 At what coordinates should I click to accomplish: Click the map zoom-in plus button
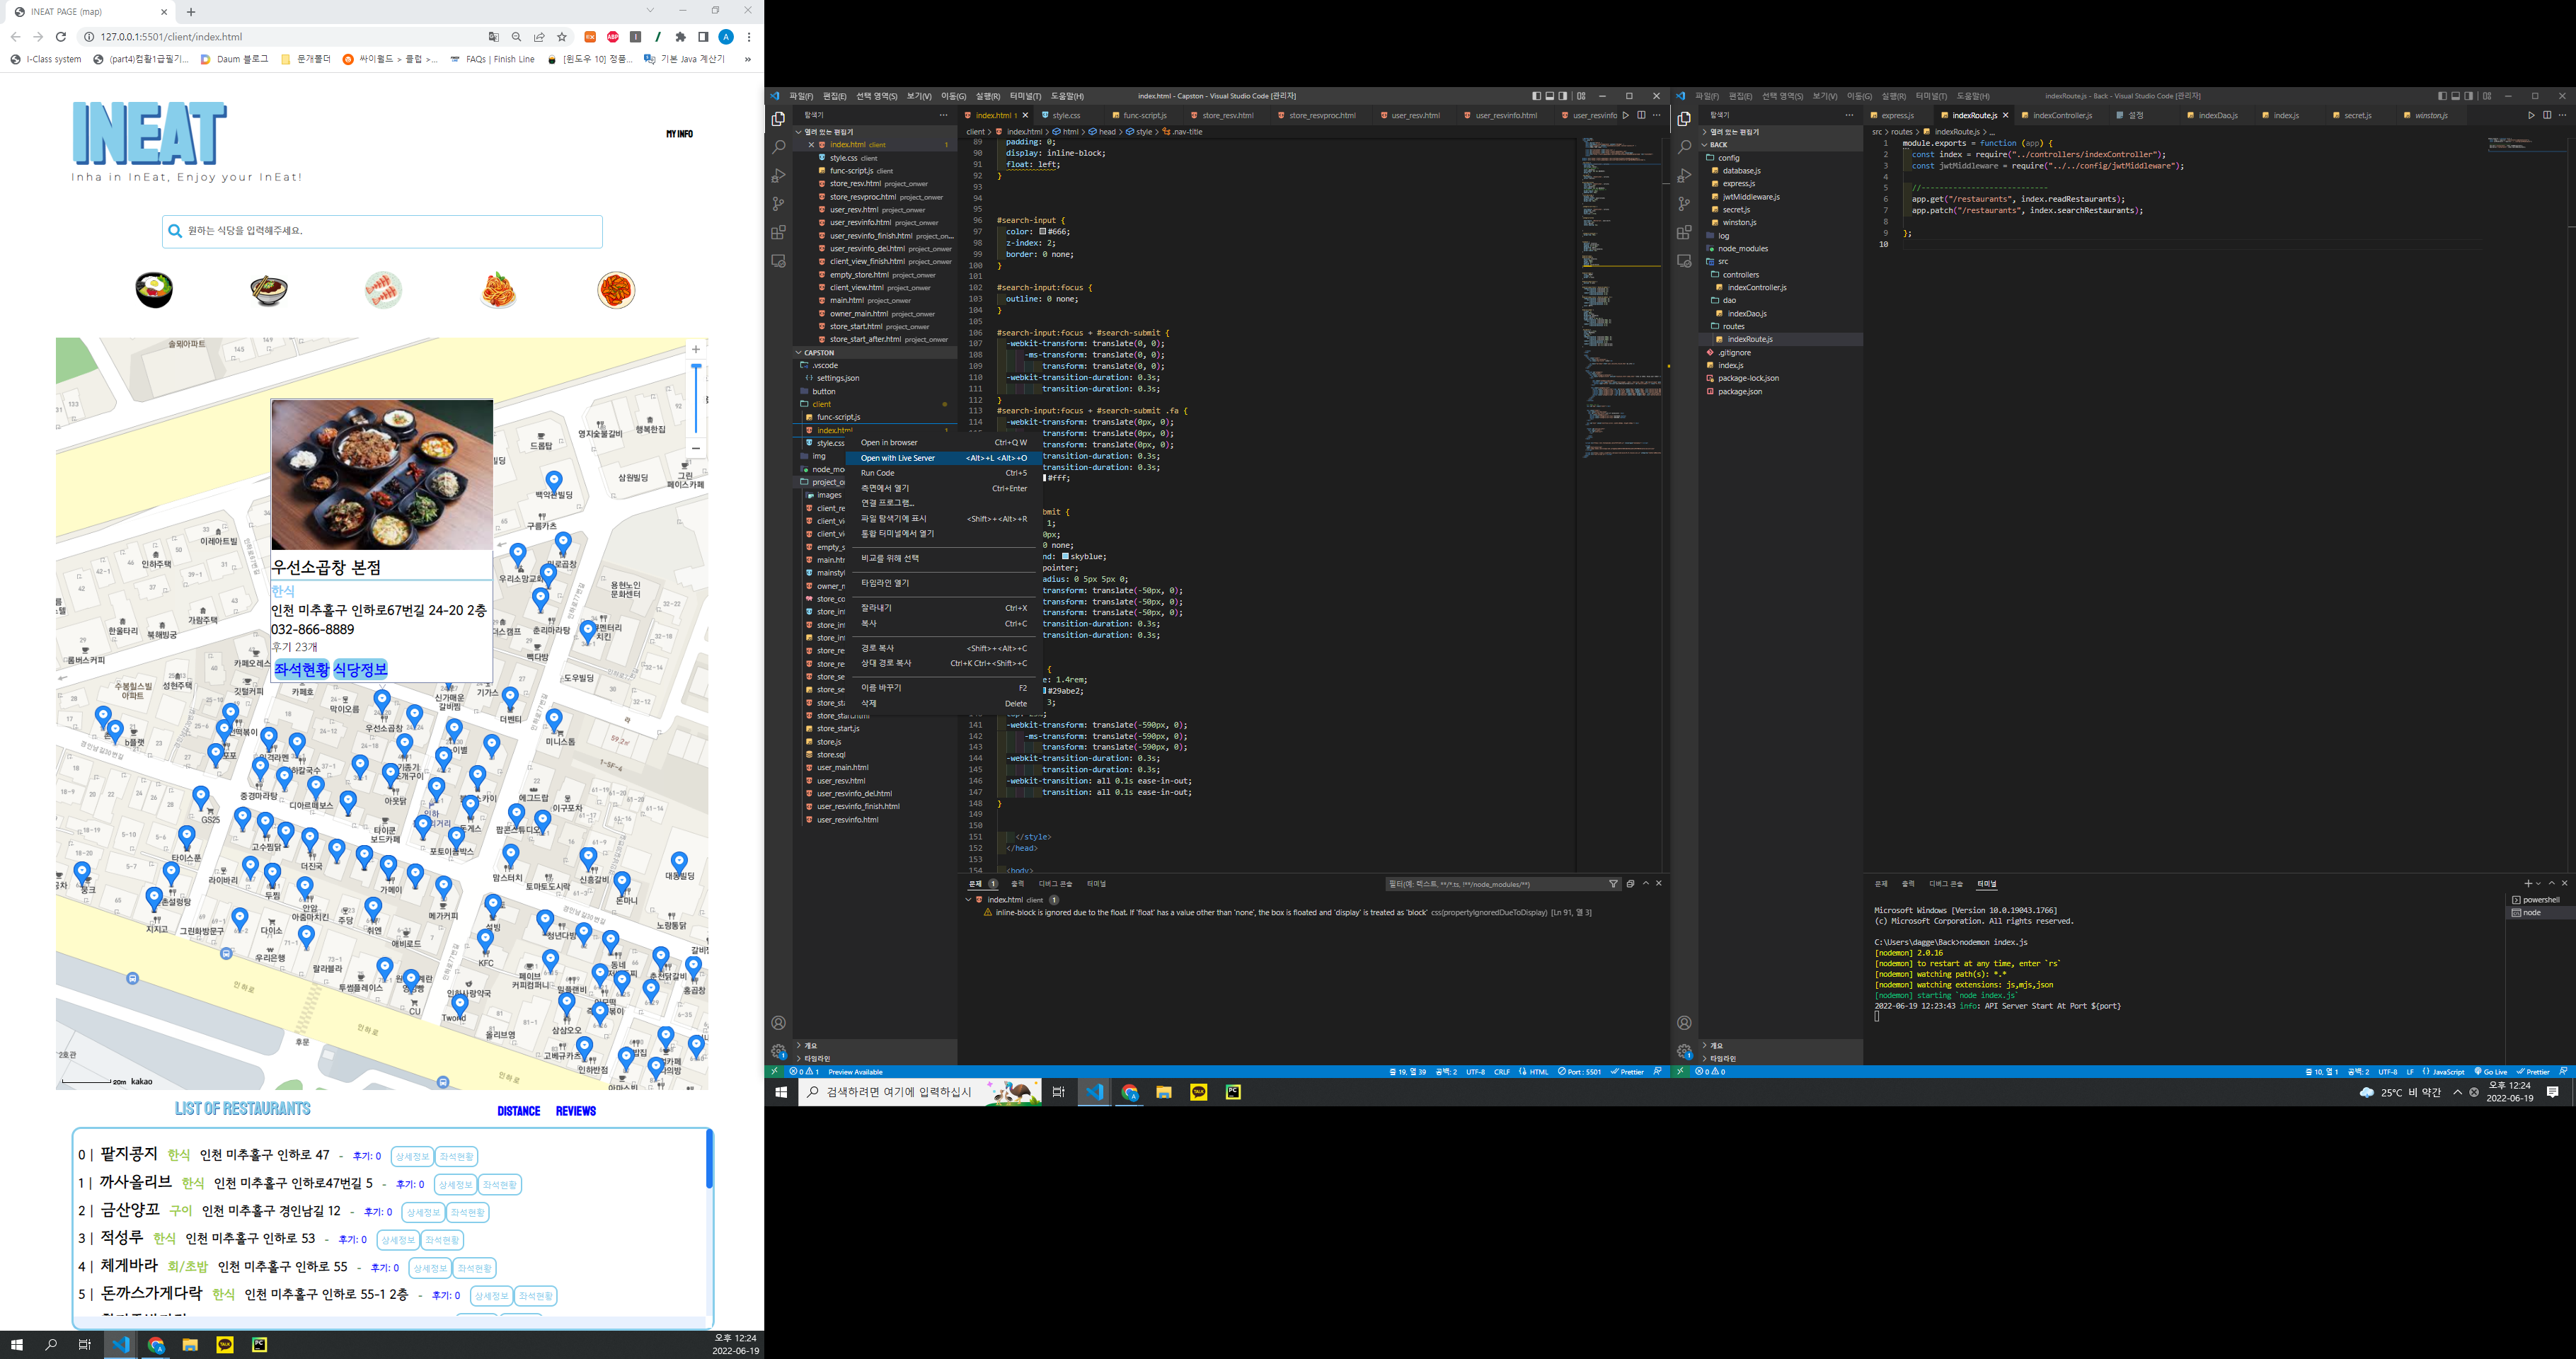(696, 350)
